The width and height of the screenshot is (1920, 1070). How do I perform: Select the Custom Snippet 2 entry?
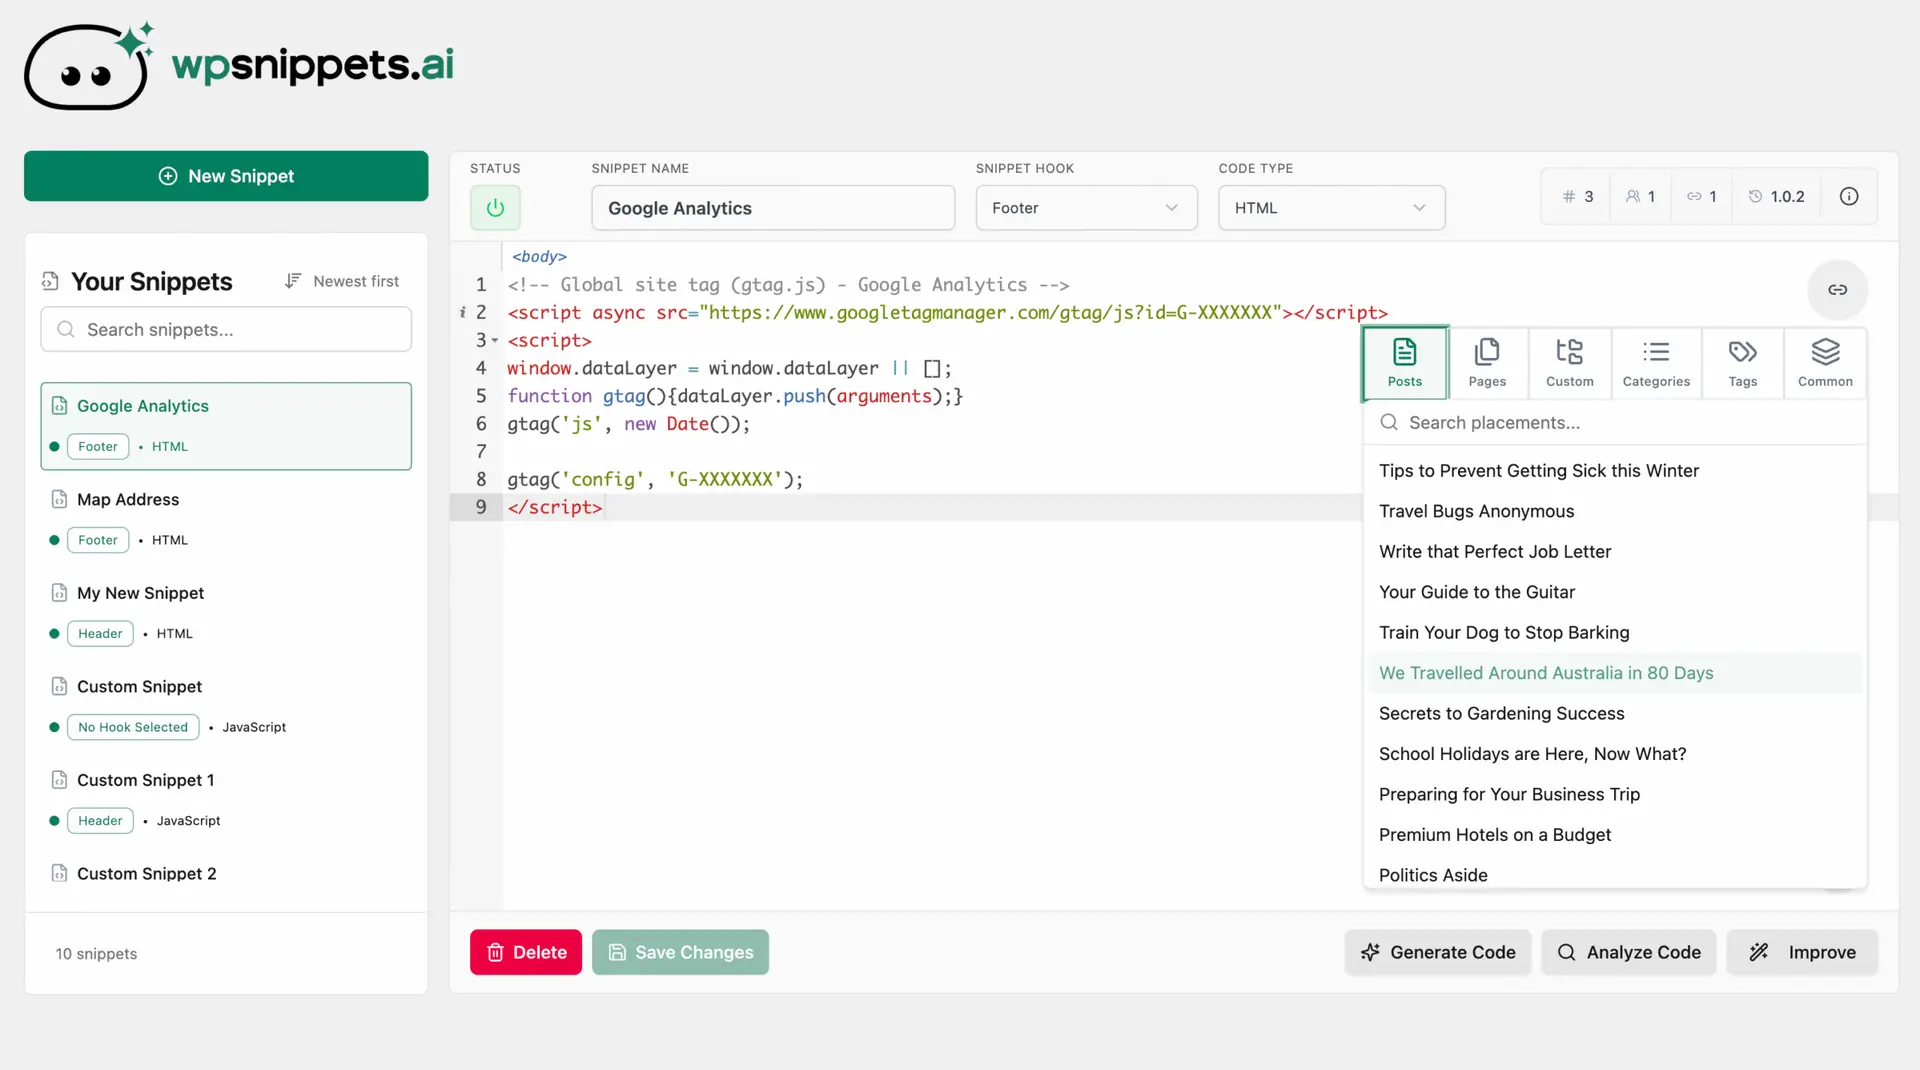(x=226, y=874)
